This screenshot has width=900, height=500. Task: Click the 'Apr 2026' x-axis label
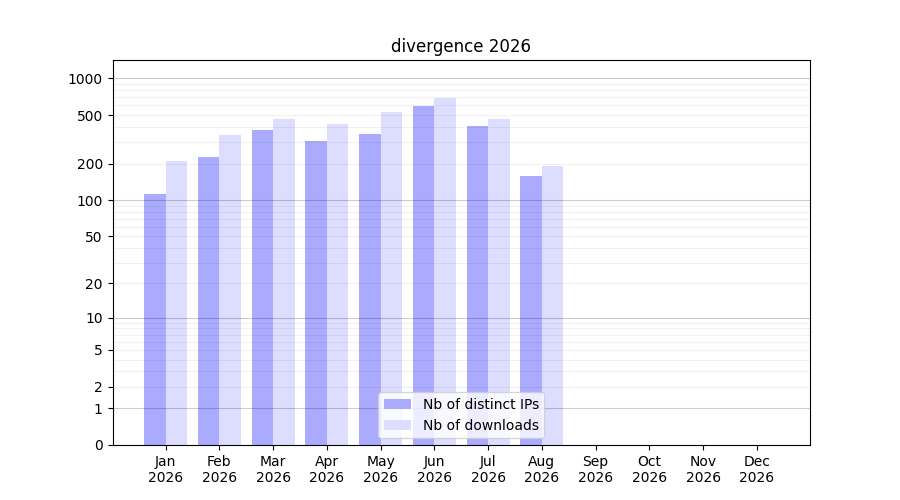coord(327,469)
